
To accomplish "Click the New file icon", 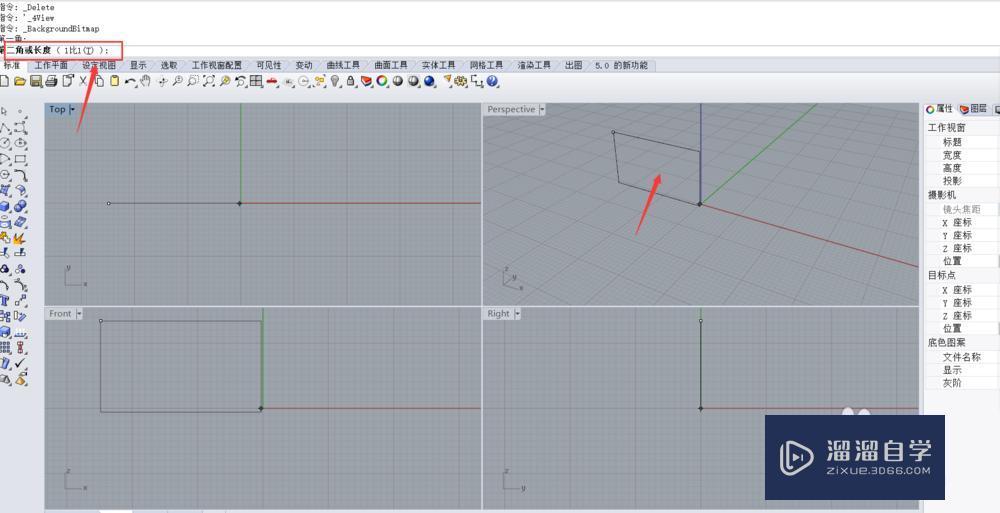I will [x=4, y=81].
